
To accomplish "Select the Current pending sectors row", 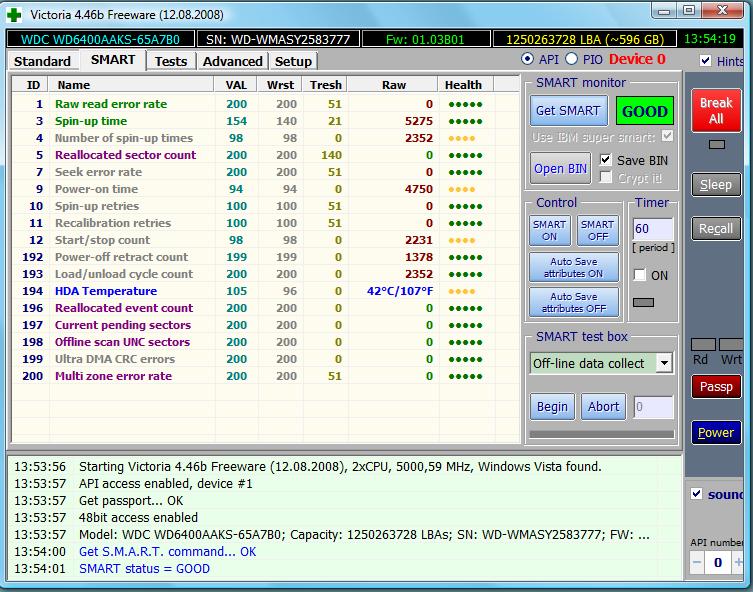I will (266, 325).
